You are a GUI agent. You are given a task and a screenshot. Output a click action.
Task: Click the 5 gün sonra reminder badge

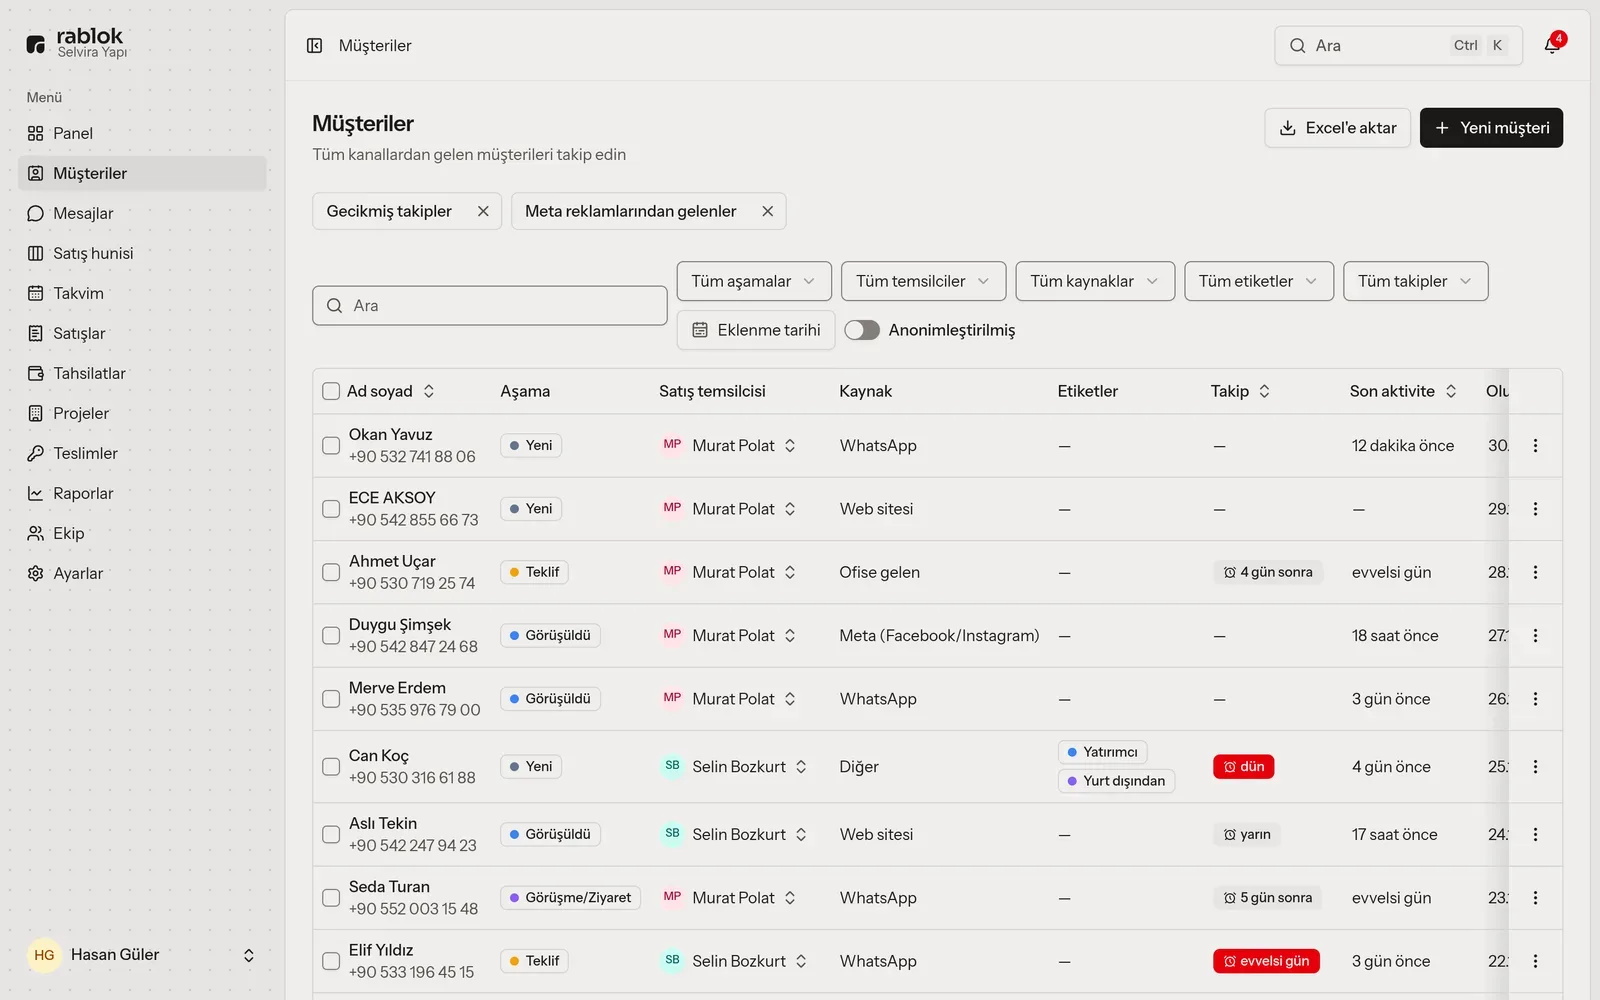tap(1268, 898)
